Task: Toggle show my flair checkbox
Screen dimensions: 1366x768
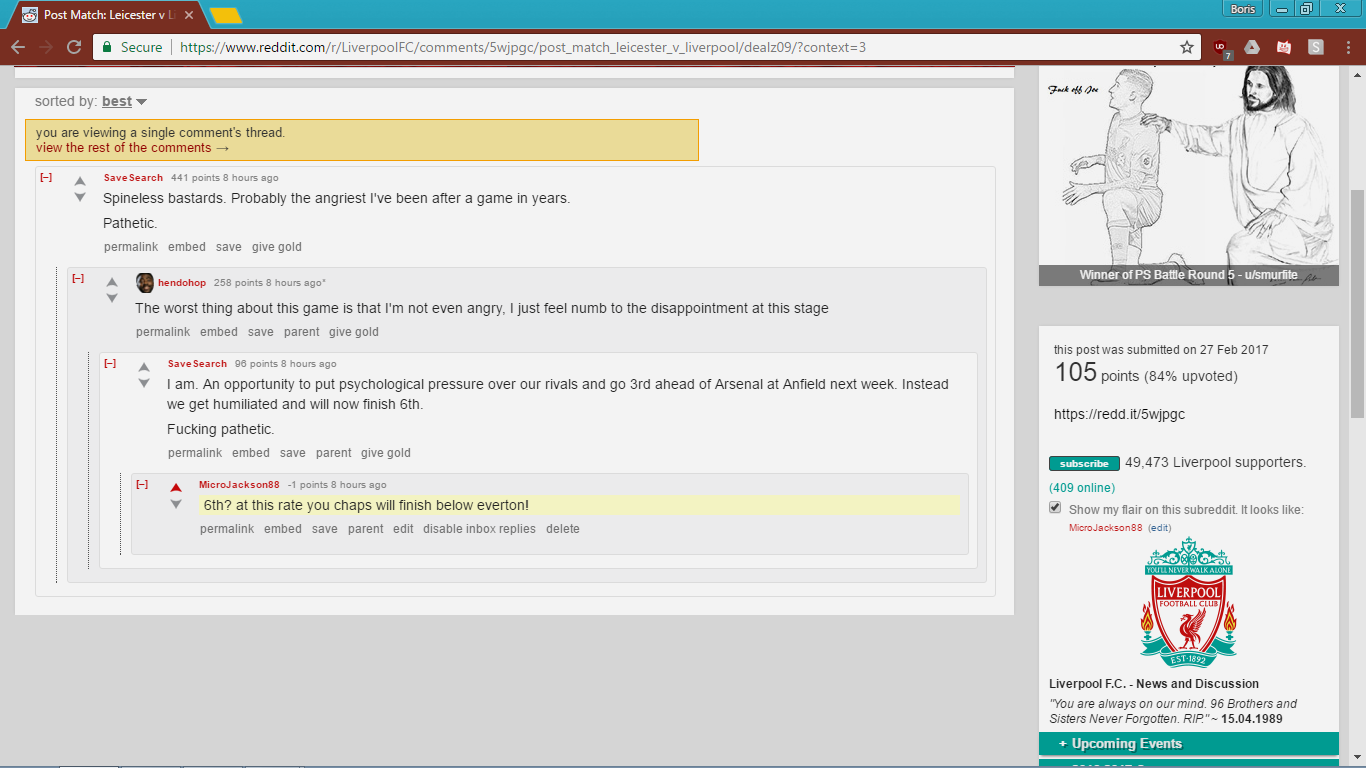Action: [1055, 508]
